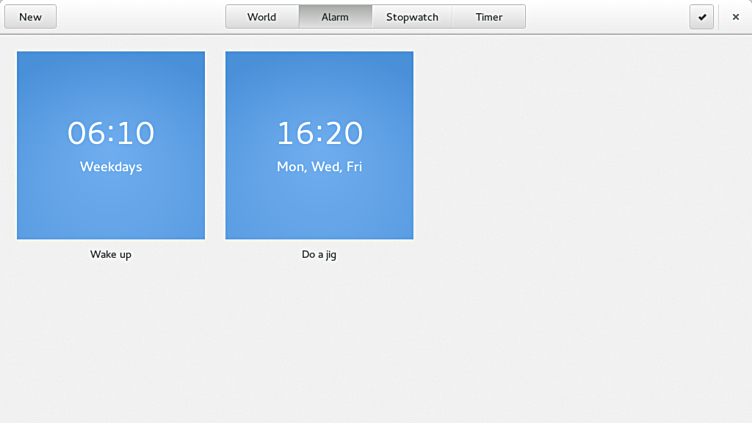Go to the Timer tab
Image resolution: width=752 pixels, height=423 pixels.
[x=489, y=17]
